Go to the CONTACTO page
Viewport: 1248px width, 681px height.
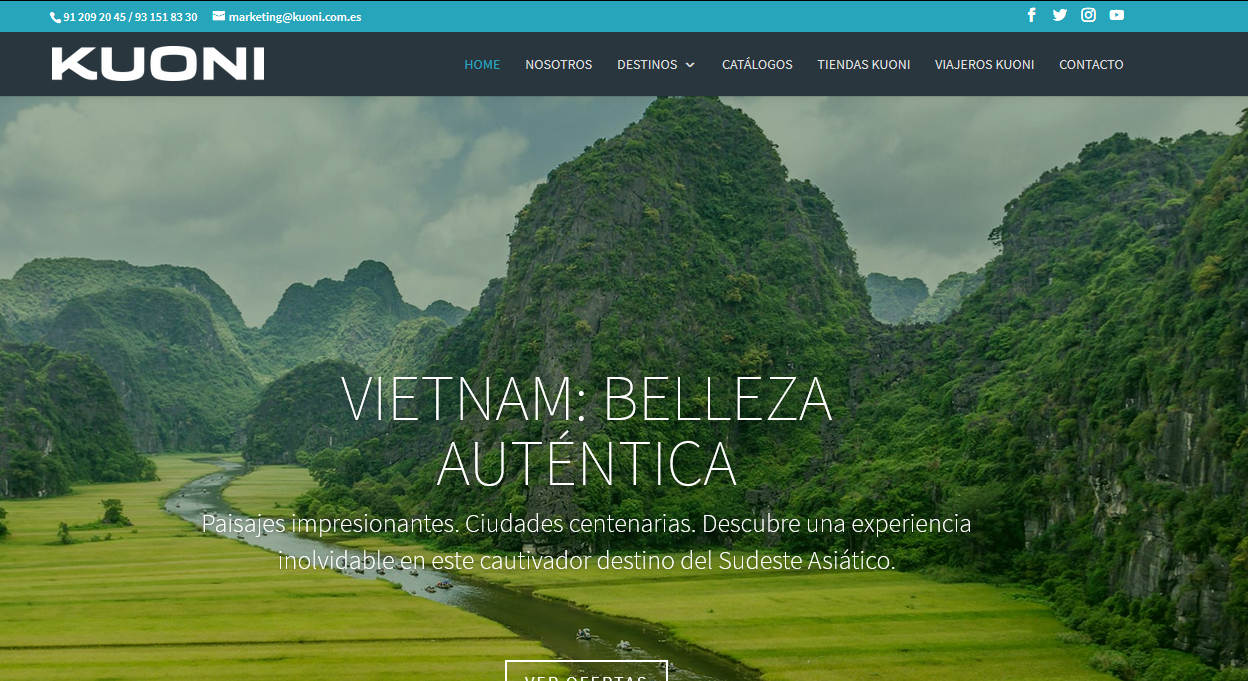click(x=1091, y=64)
